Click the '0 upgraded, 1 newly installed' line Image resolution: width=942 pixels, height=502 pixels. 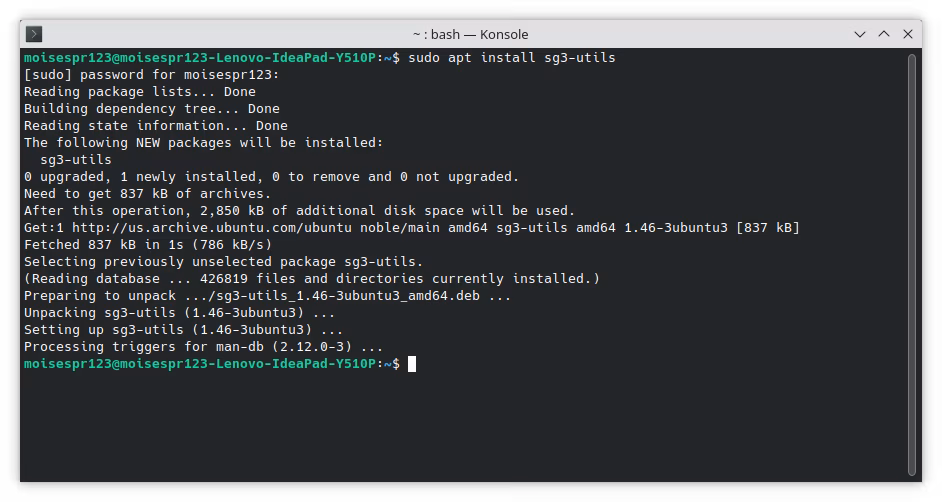click(272, 177)
